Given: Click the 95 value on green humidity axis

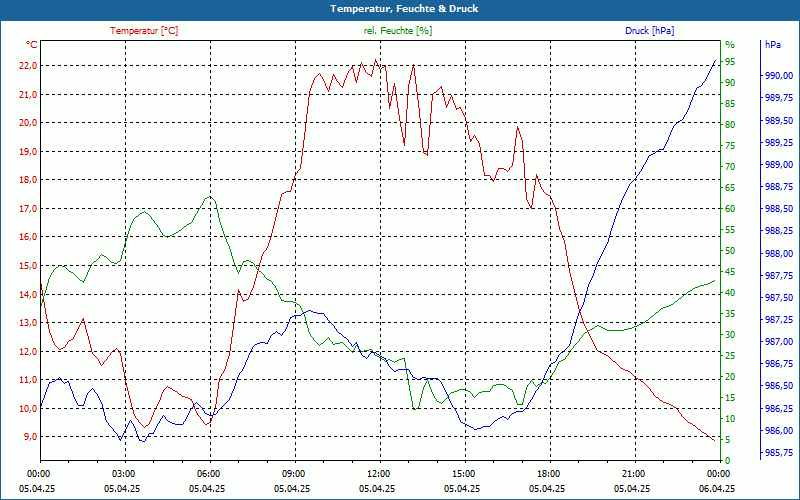Looking at the screenshot, I should [x=730, y=62].
